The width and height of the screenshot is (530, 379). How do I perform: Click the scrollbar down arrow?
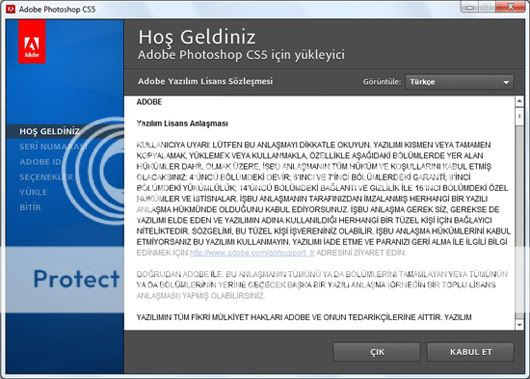[x=520, y=325]
